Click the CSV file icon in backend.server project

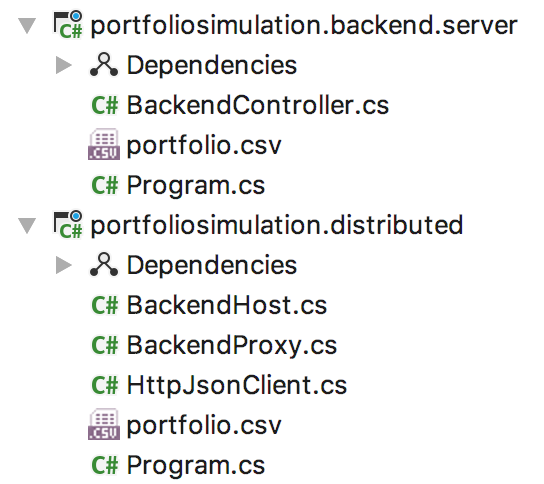tap(104, 144)
